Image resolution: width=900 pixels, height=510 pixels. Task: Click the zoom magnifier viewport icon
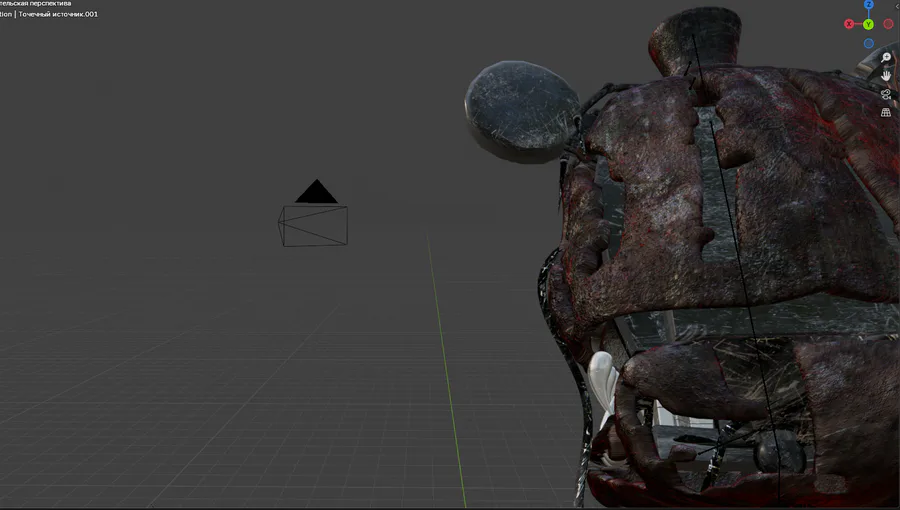[x=886, y=57]
